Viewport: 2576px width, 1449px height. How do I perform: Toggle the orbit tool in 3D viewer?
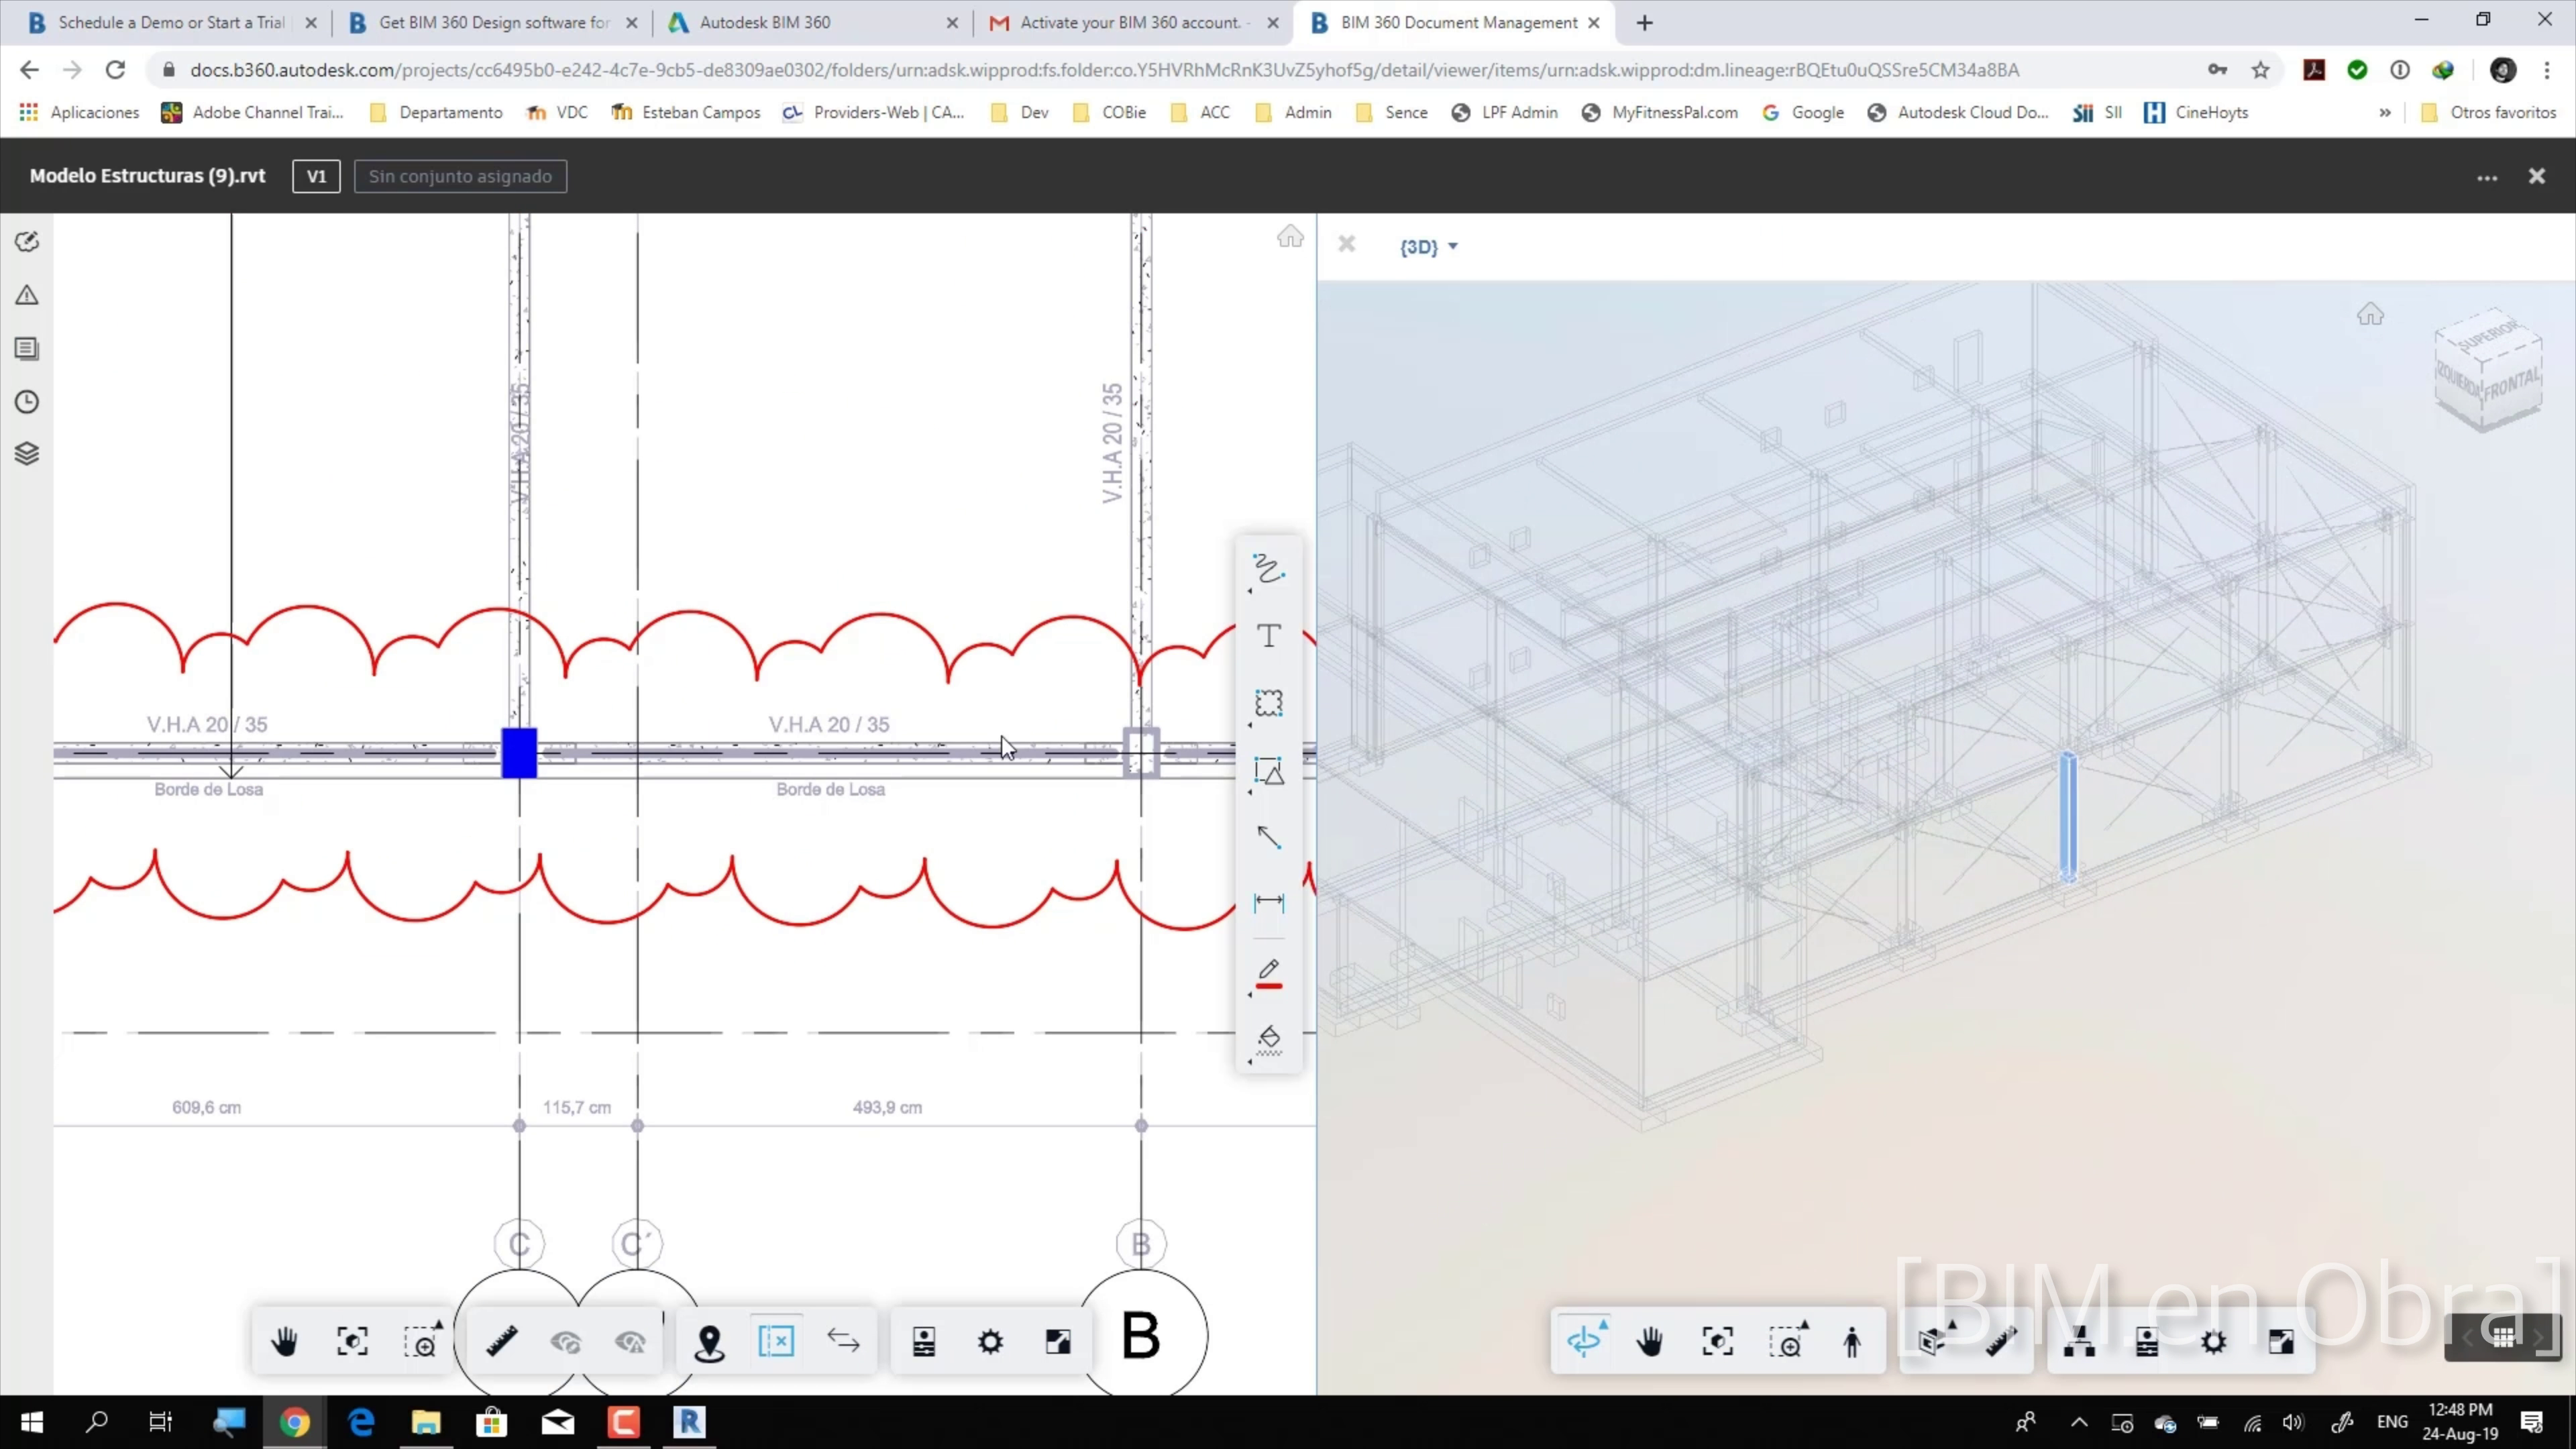coord(1585,1341)
